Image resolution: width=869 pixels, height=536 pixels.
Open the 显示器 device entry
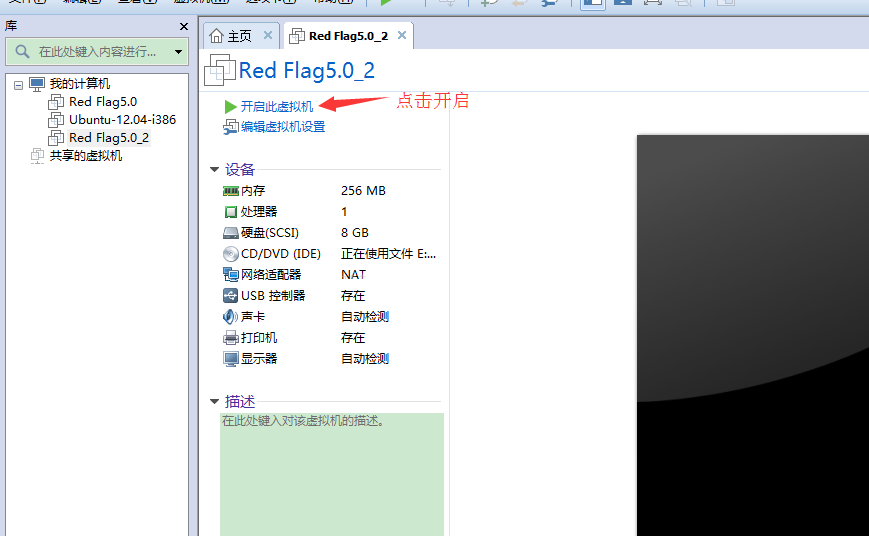(259, 359)
